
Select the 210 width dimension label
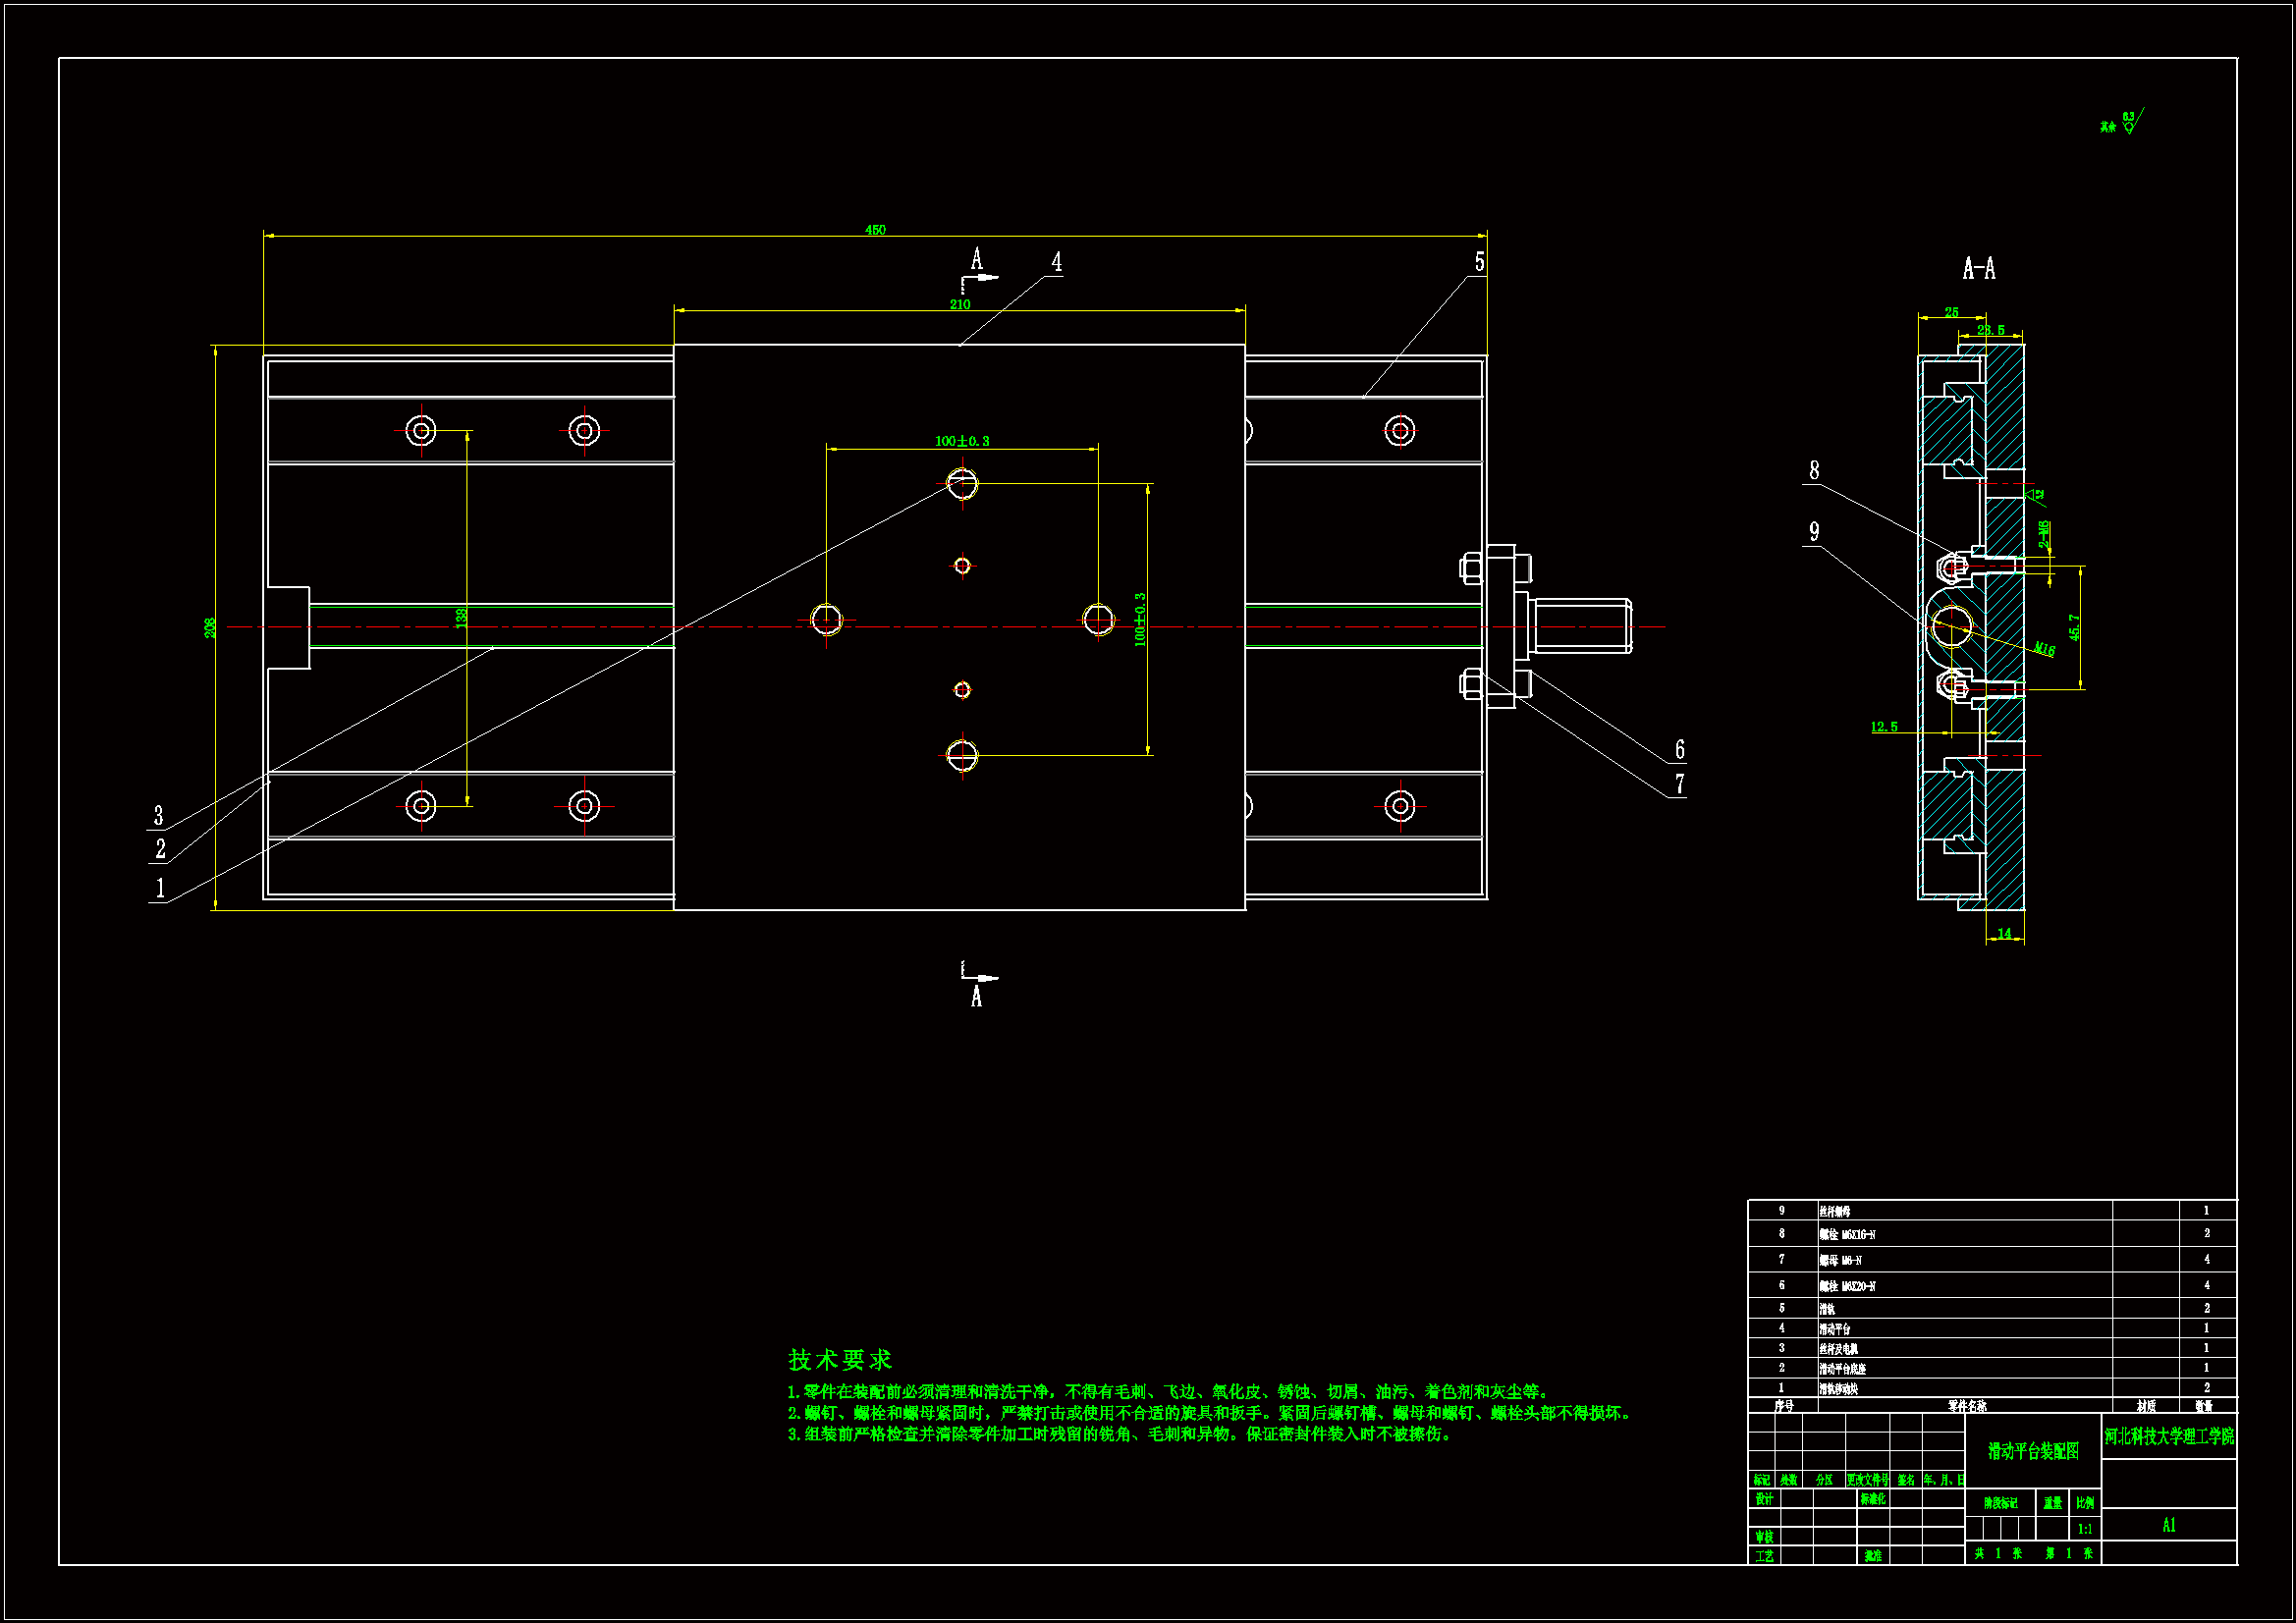(x=959, y=304)
